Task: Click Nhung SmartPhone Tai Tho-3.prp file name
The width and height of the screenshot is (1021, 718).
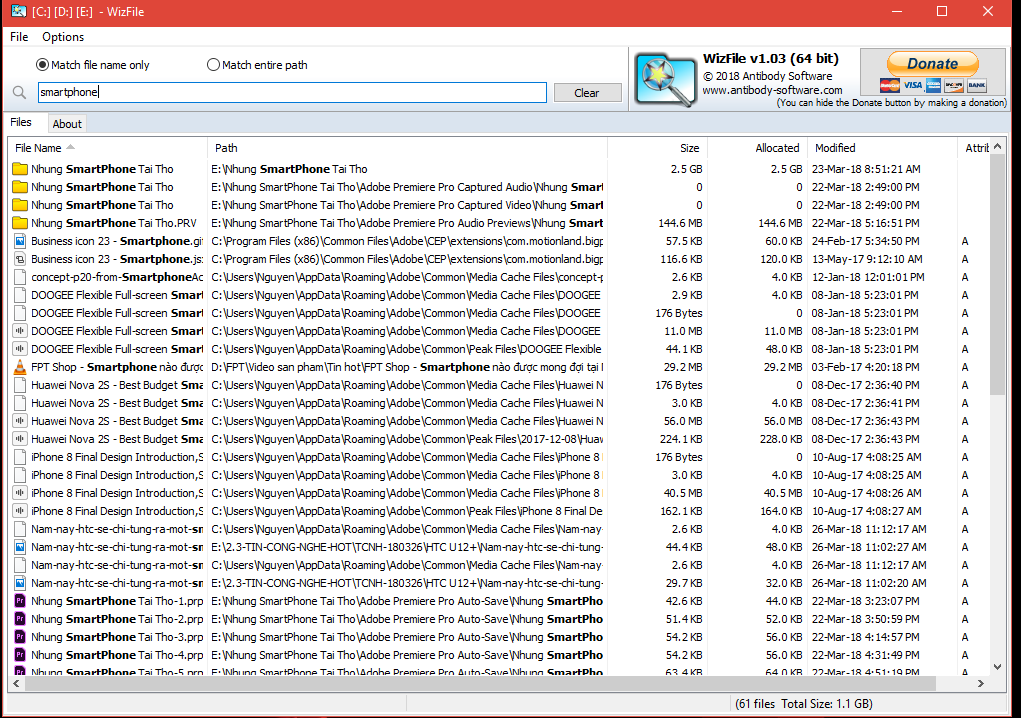Action: [x=117, y=637]
